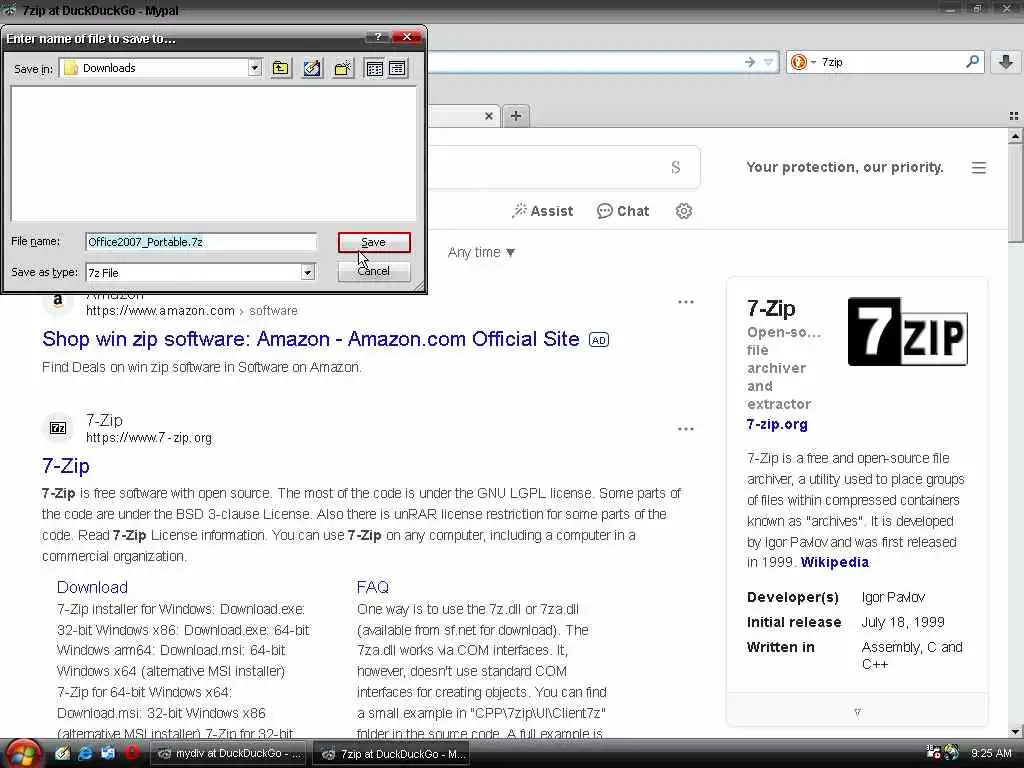Click the File name input field
The height and width of the screenshot is (768, 1024).
[201, 242]
